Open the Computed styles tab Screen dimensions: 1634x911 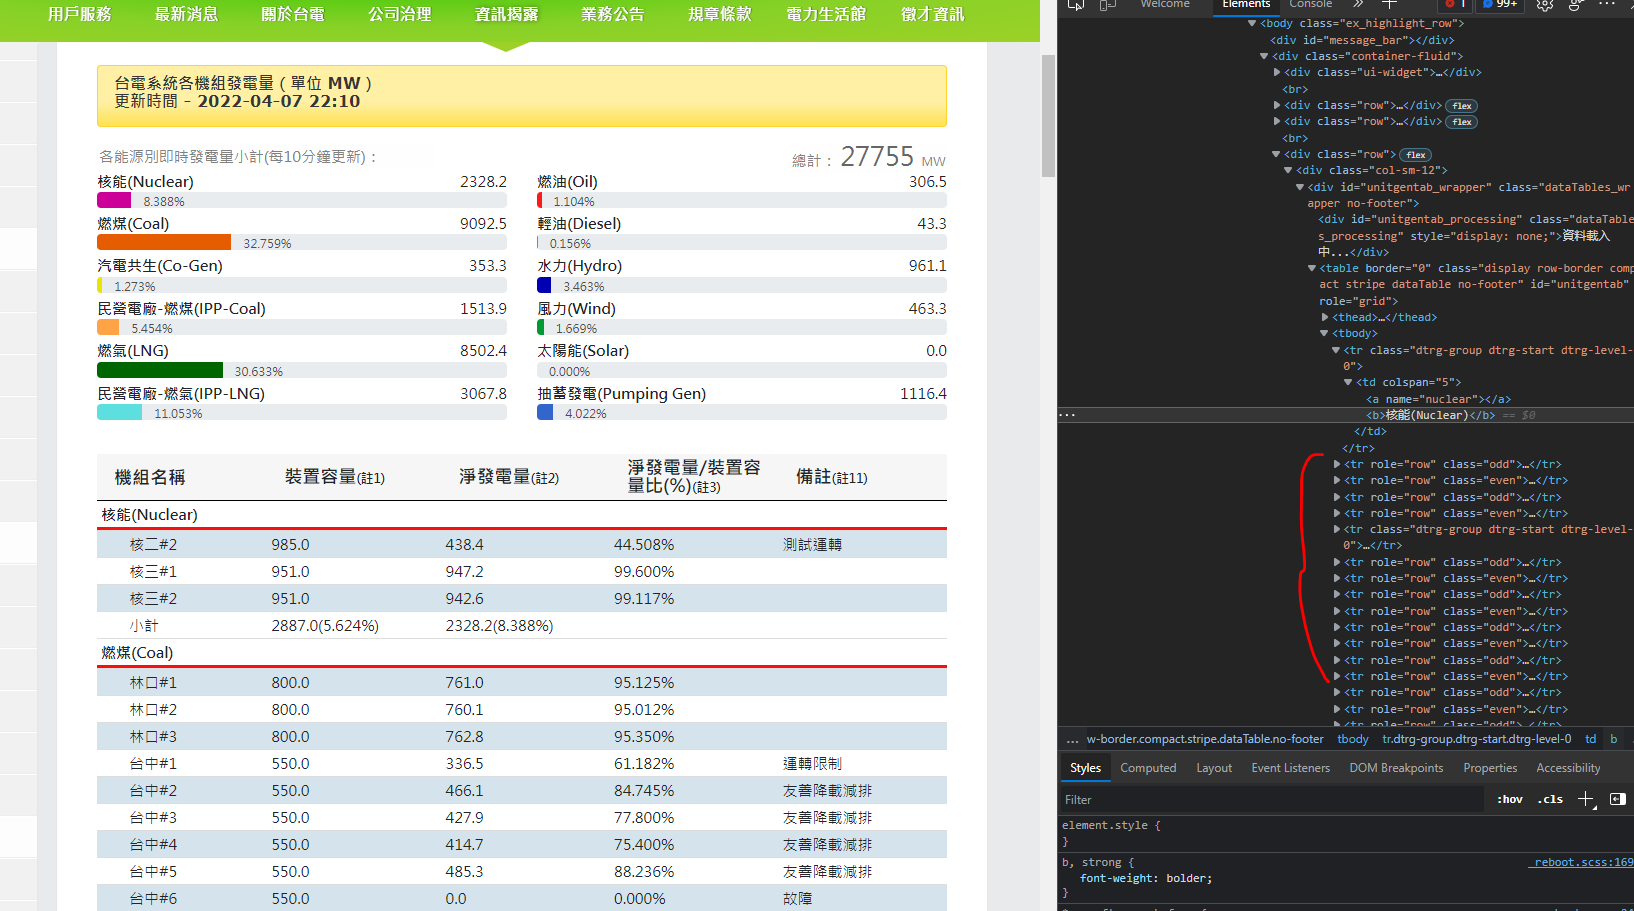[x=1148, y=768]
